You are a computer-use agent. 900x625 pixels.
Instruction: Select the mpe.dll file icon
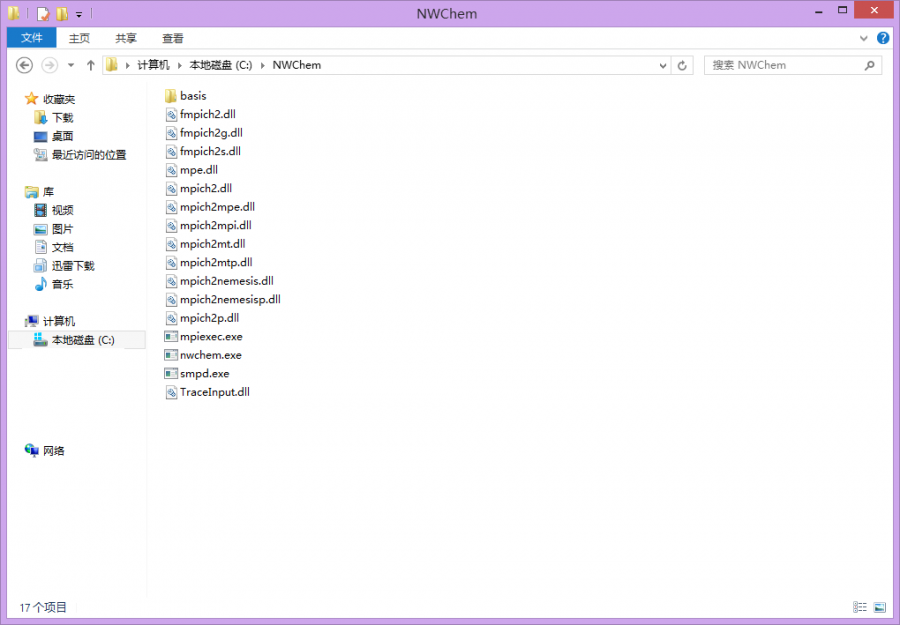click(x=171, y=170)
